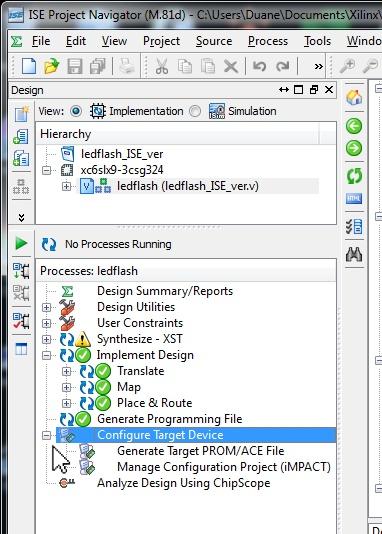Screen dimensions: 382x534
Task: Click the binoculars Find icon
Action: pos(354,254)
